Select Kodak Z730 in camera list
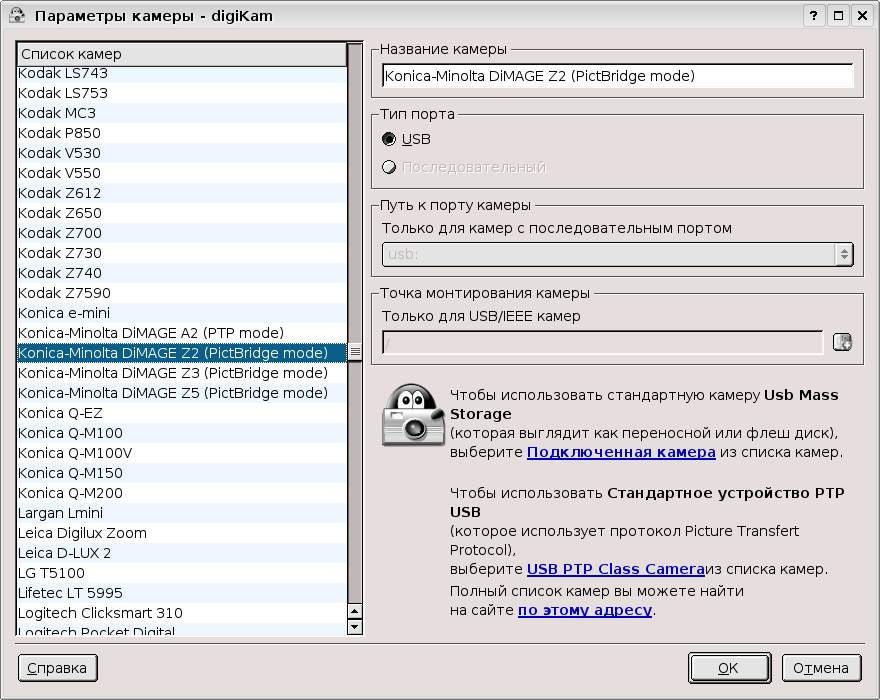 [x=182, y=253]
